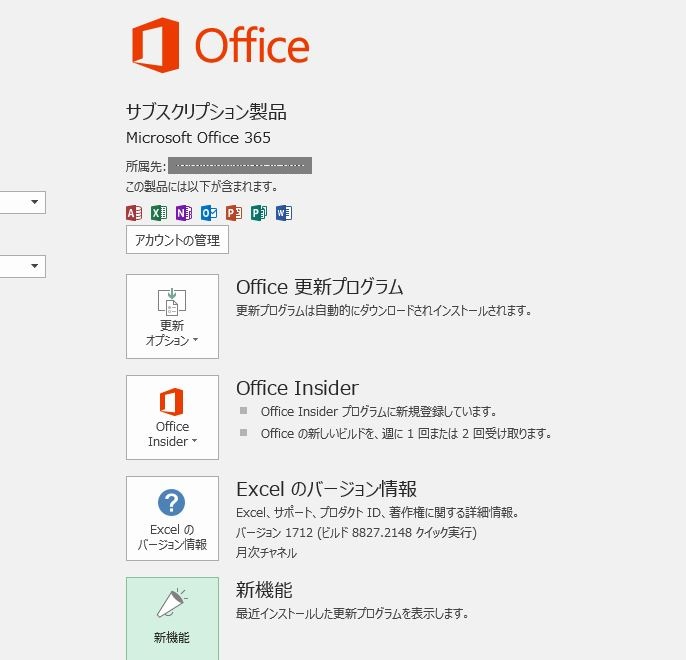Viewport: 686px width, 660px height.
Task: Click the サブスクリプション製品 heading
Action: point(206,112)
